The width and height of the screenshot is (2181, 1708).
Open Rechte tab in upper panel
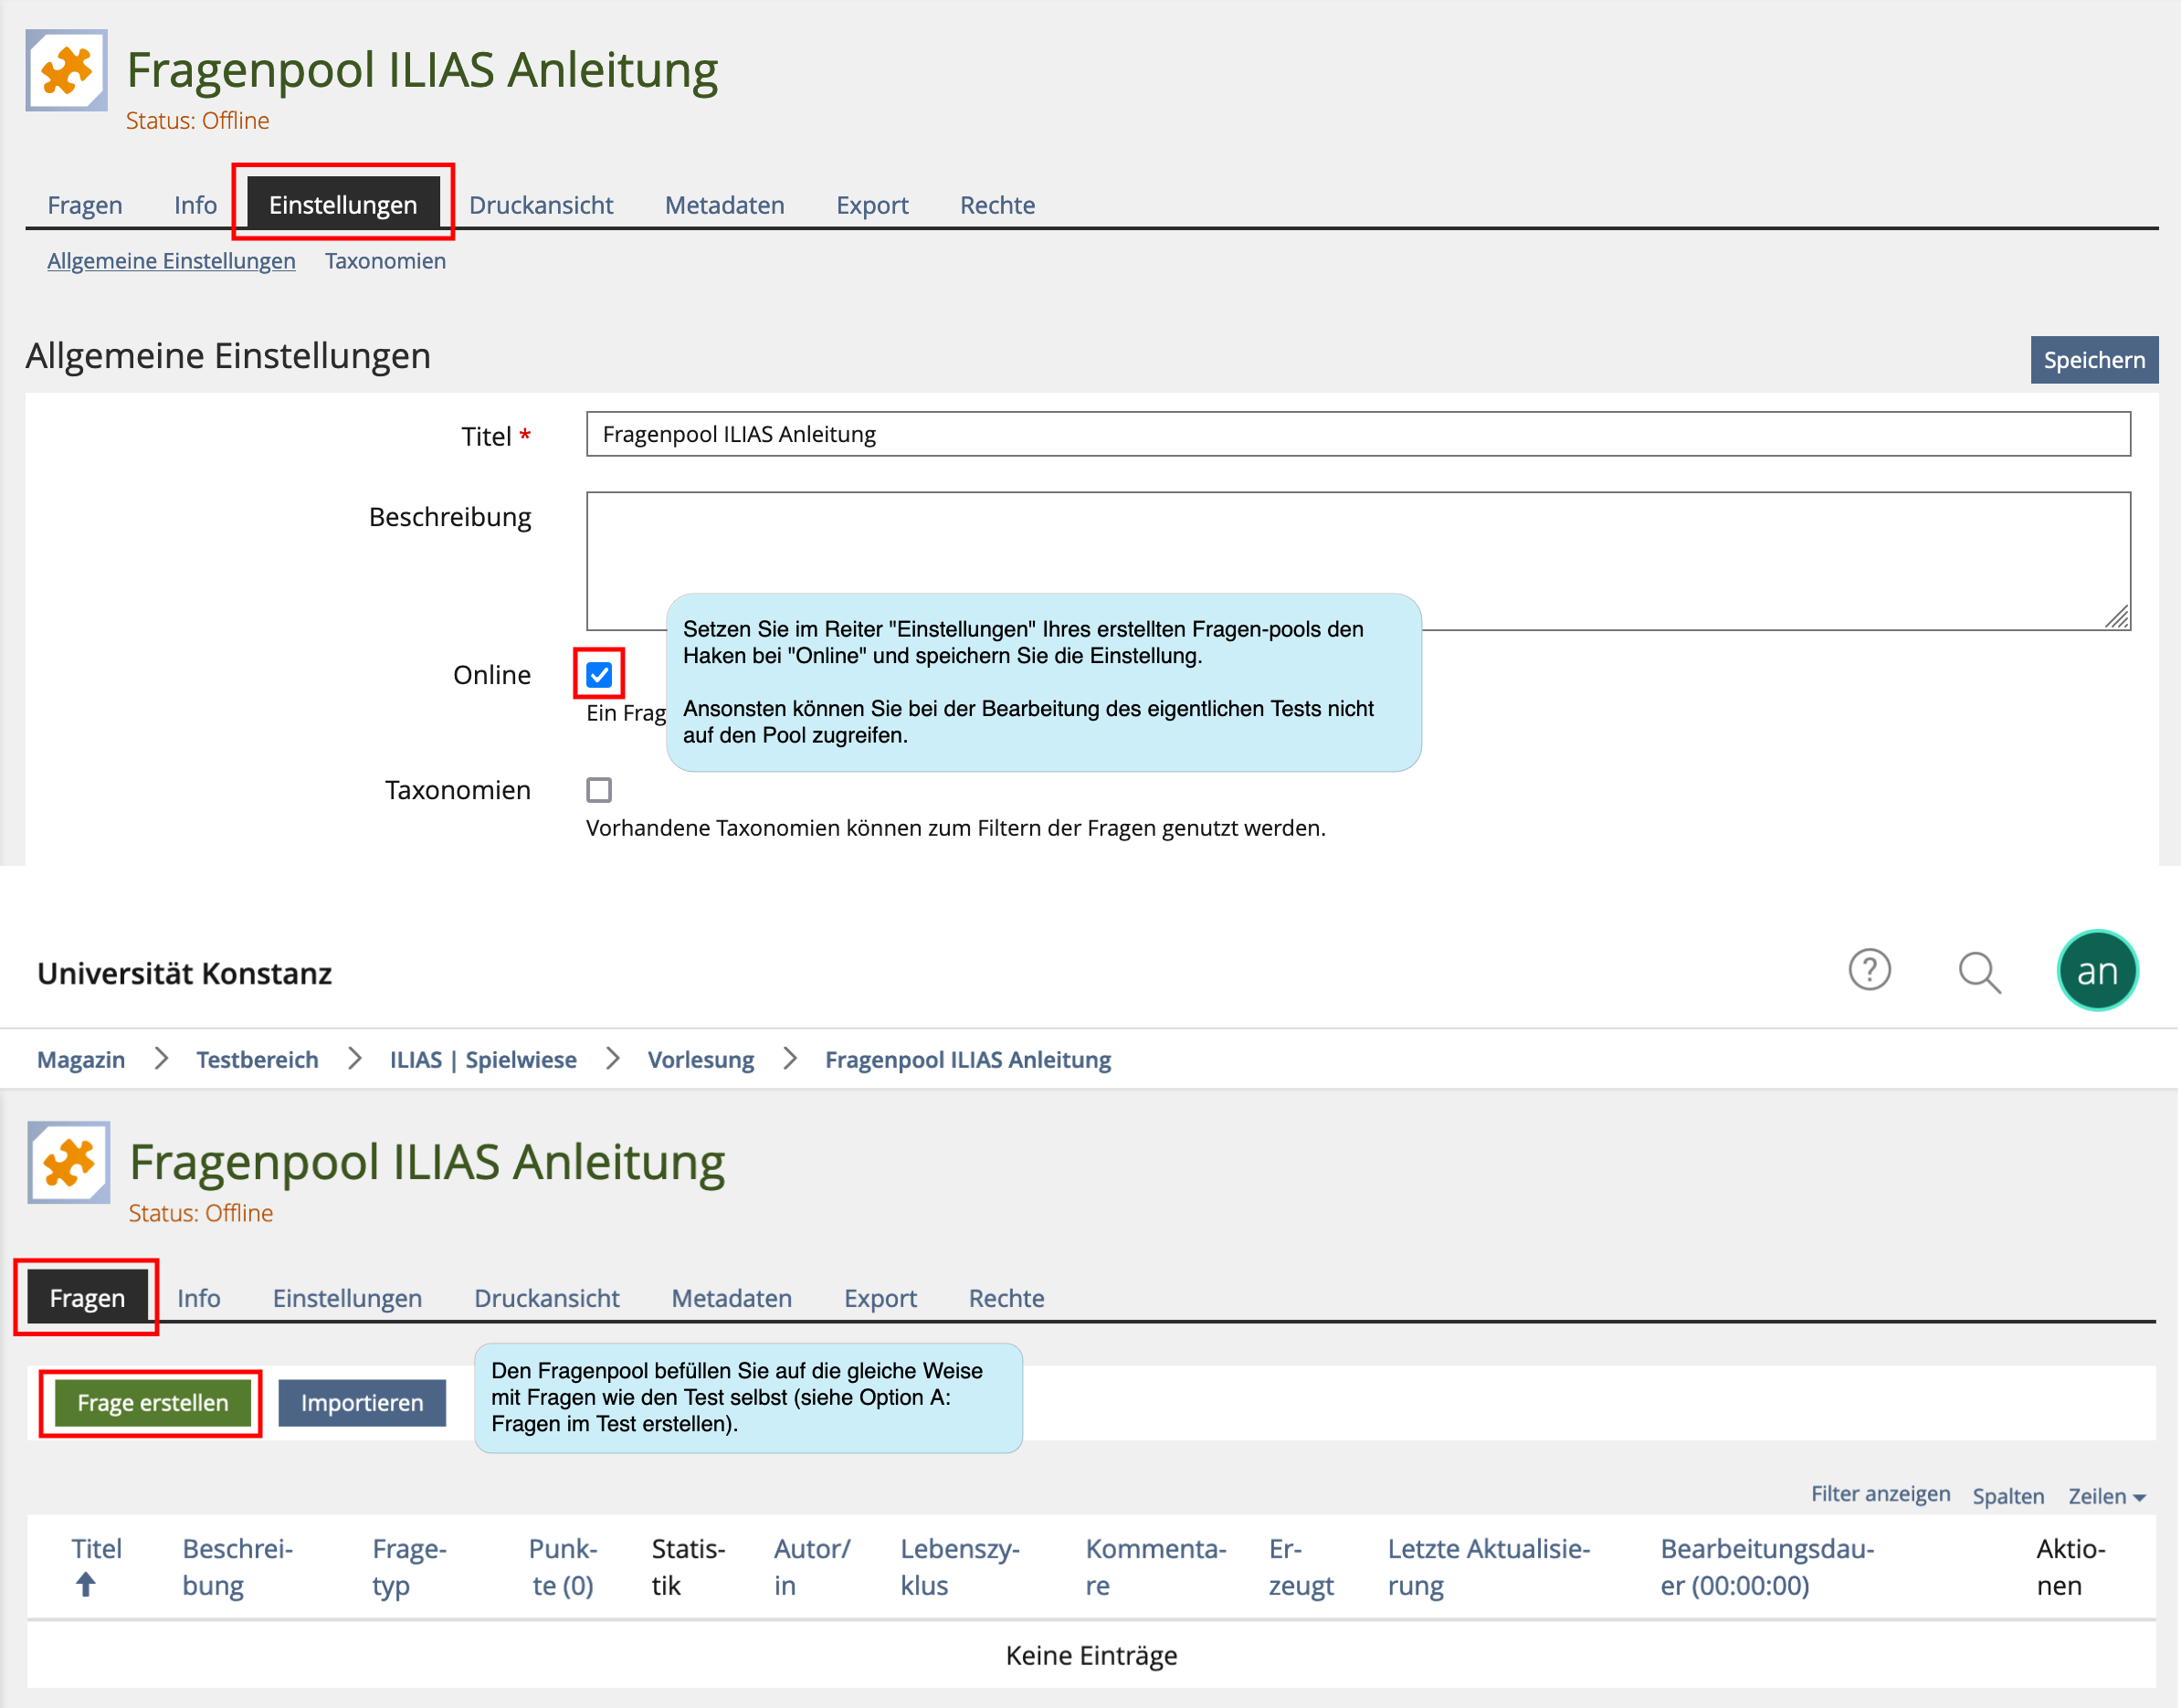[998, 205]
